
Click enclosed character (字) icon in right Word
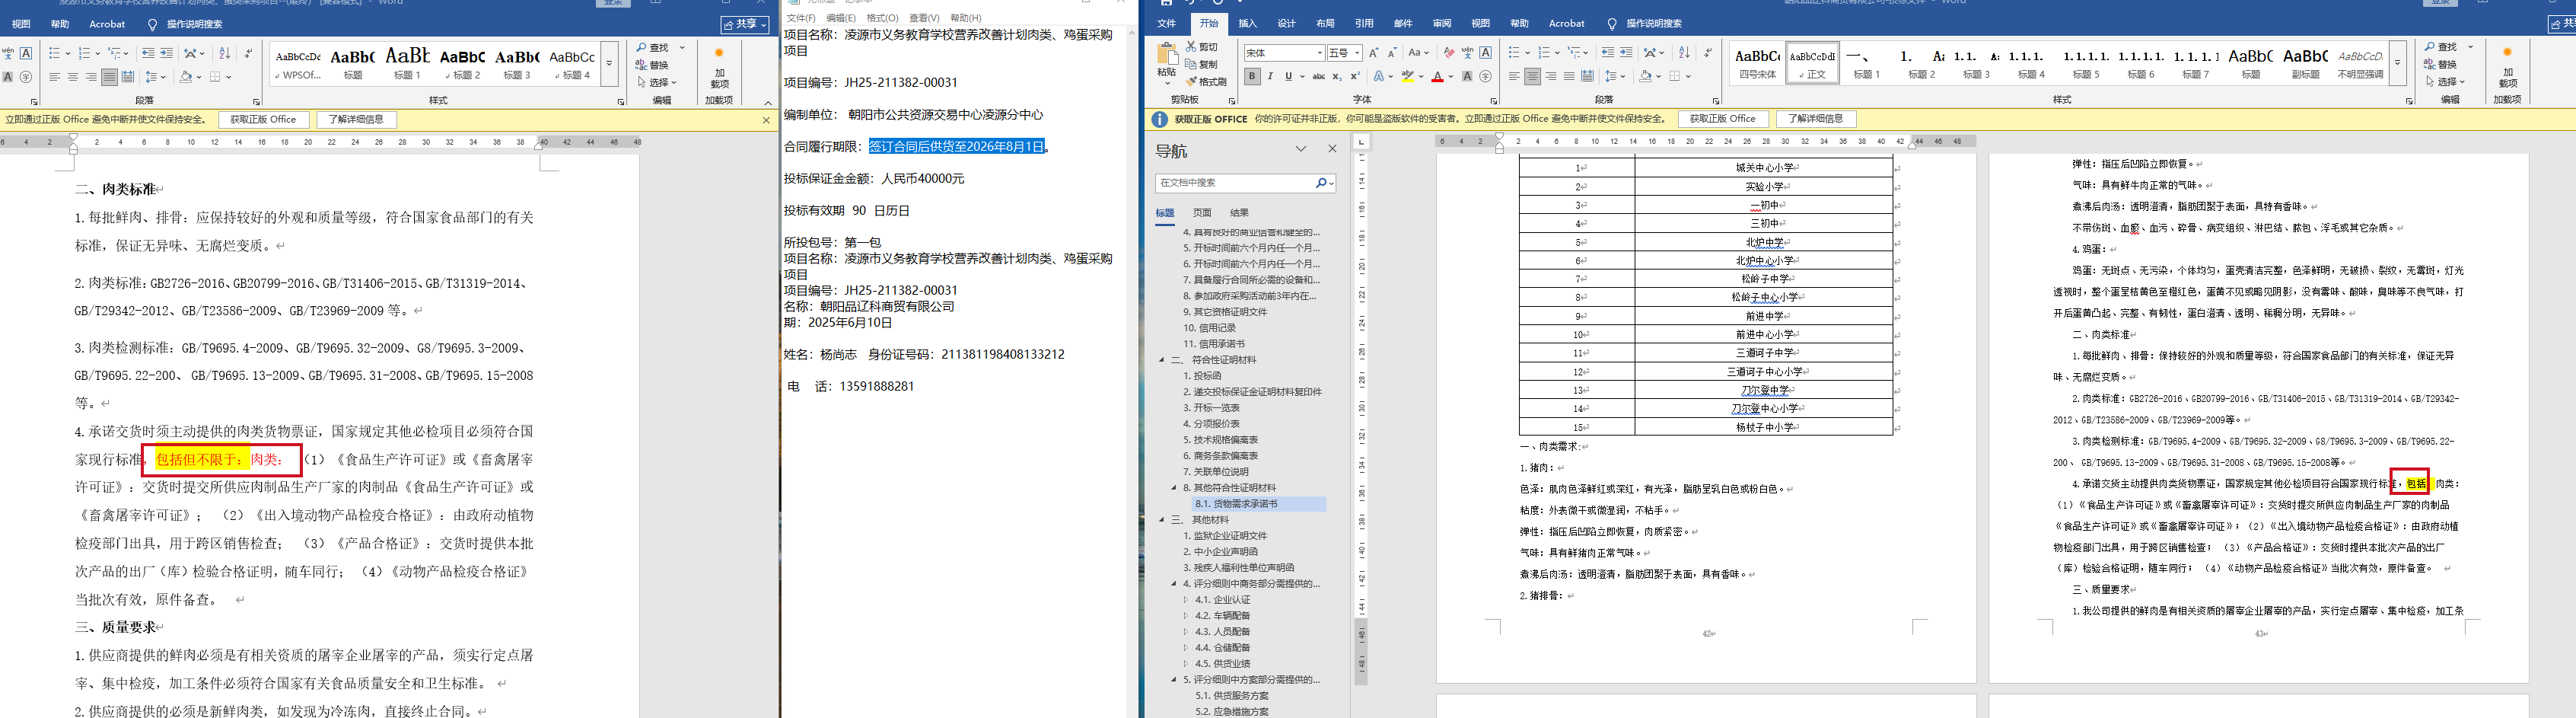(1485, 76)
